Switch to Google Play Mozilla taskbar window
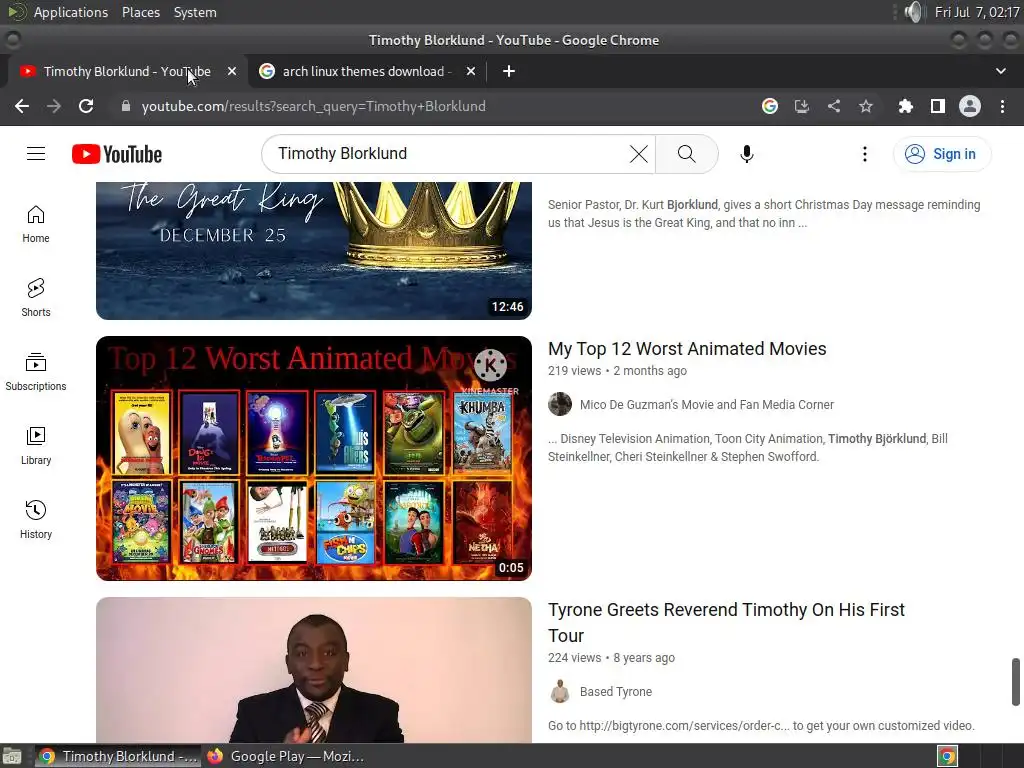The image size is (1024, 768). (286, 756)
